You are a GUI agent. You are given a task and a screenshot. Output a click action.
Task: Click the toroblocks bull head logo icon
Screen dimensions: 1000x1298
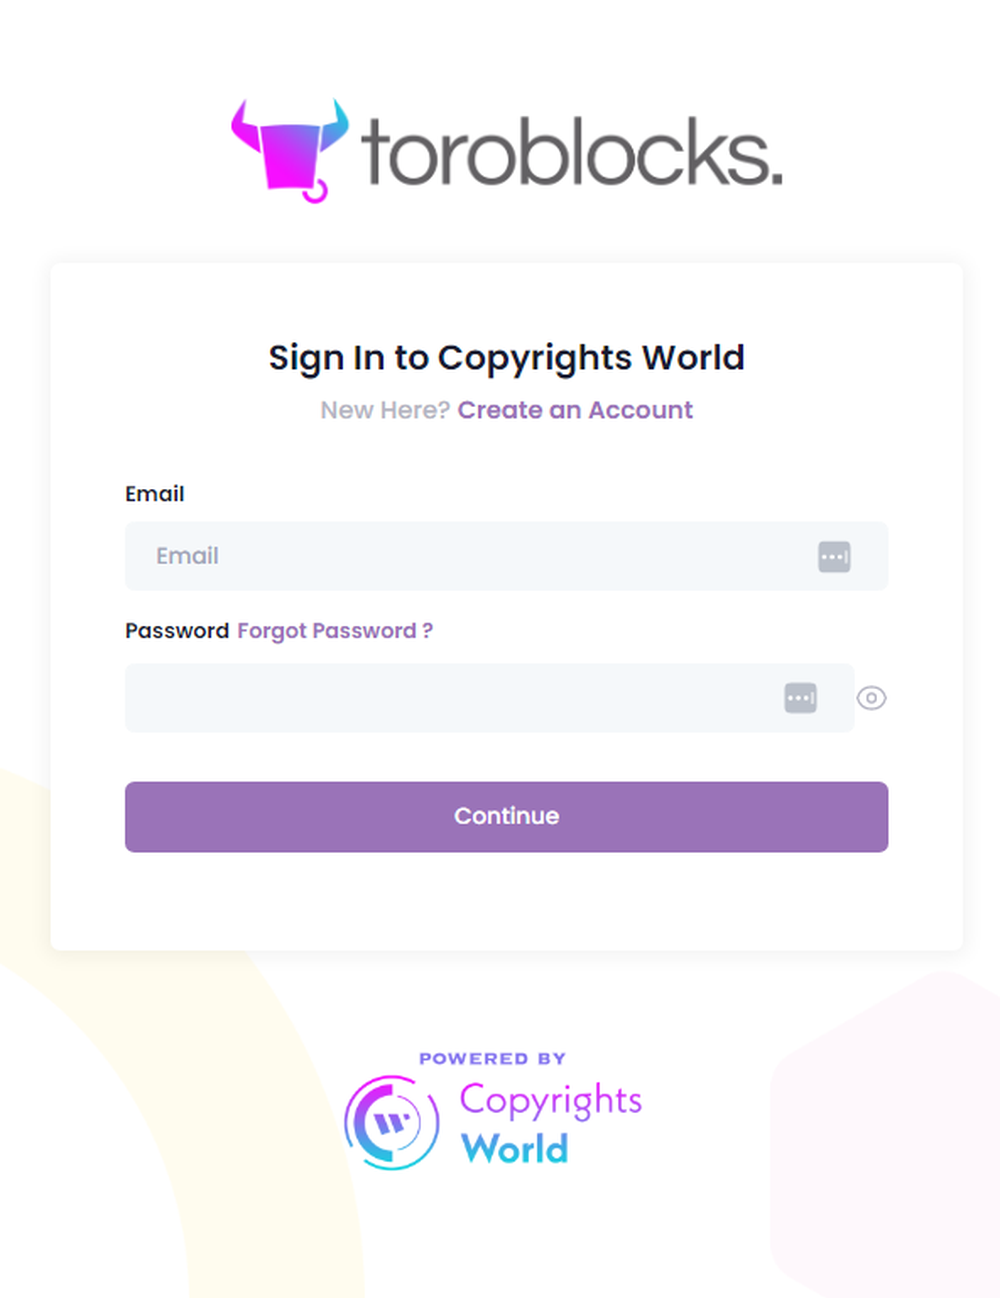tap(290, 150)
